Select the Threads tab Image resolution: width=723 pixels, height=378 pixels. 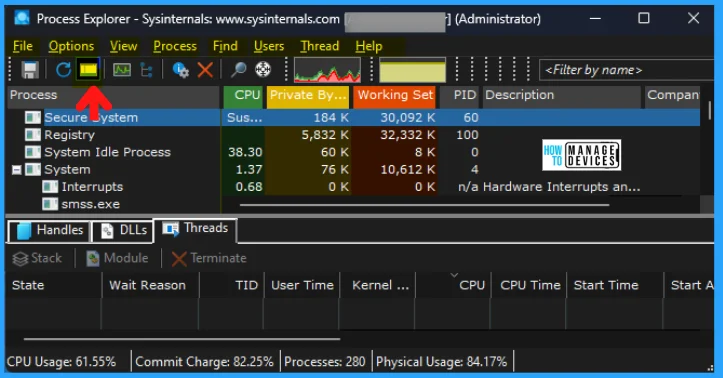point(196,229)
